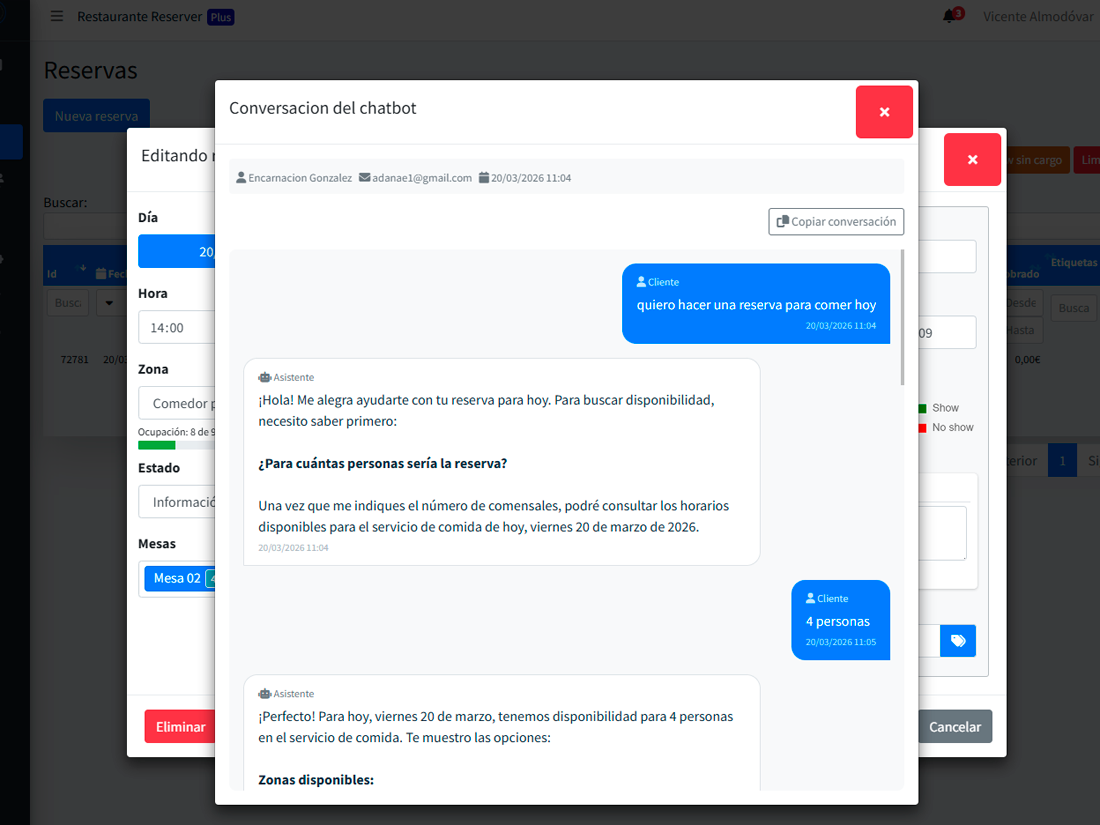
Task: Click Eliminar button in edit dialog
Action: point(180,727)
